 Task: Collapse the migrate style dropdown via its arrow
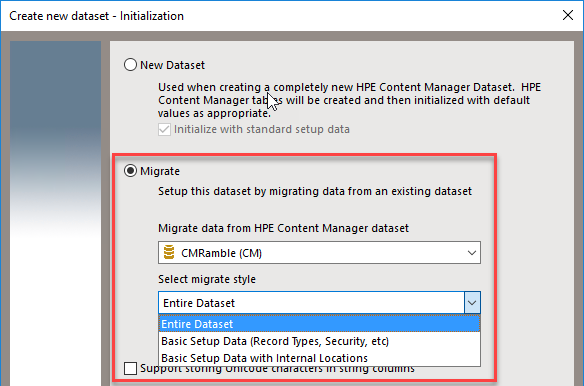pyautogui.click(x=472, y=303)
